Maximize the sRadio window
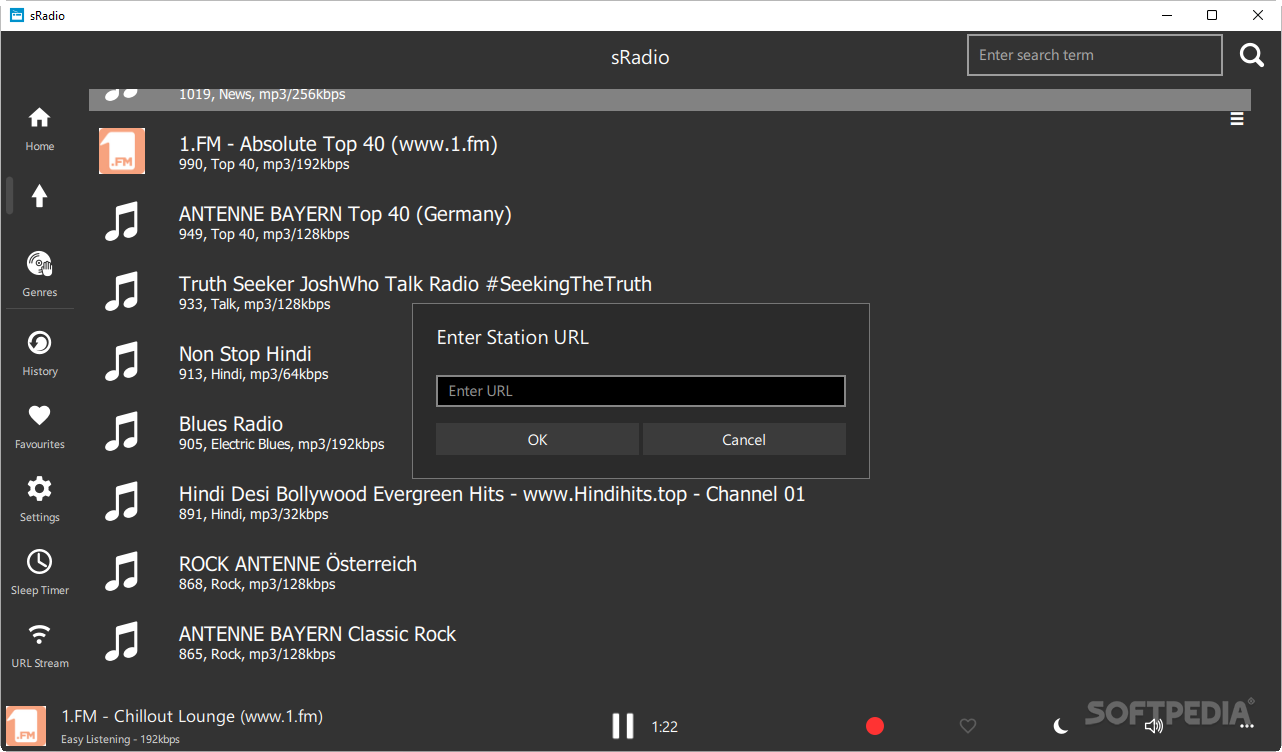Image resolution: width=1282 pixels, height=752 pixels. 1212,15
